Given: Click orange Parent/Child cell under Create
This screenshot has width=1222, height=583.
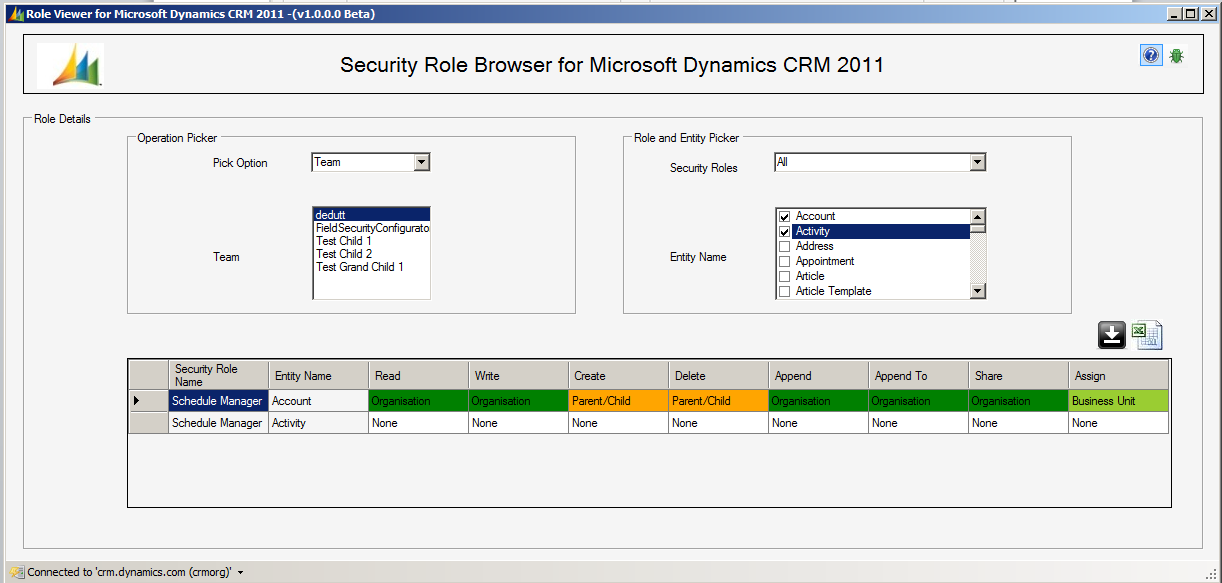Looking at the screenshot, I should click(x=618, y=401).
